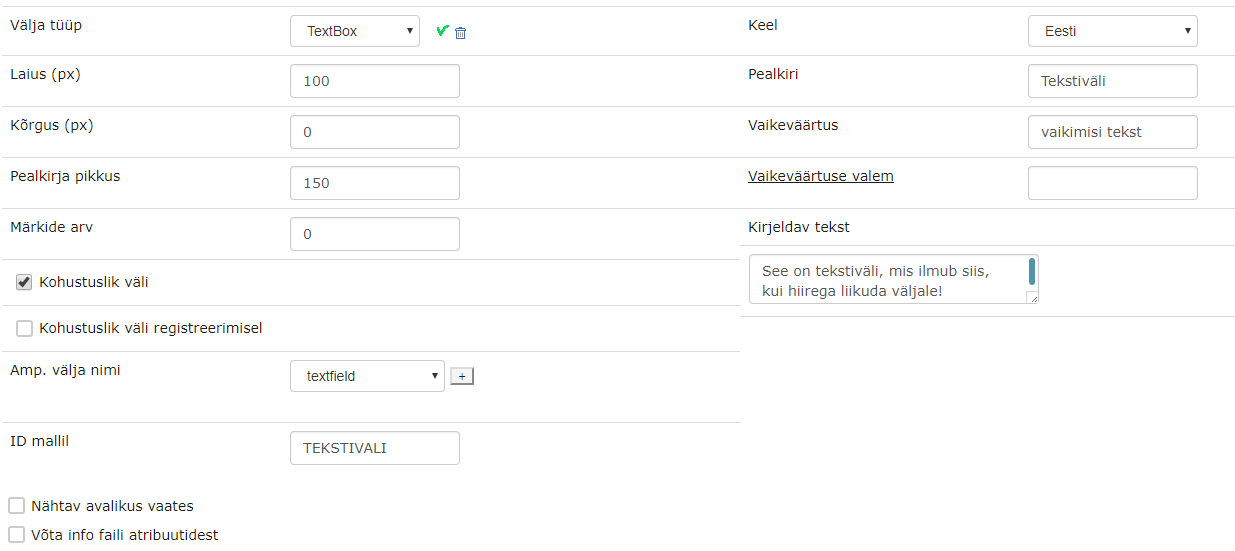Open the Amp. välja nimi dropdown

point(367,376)
